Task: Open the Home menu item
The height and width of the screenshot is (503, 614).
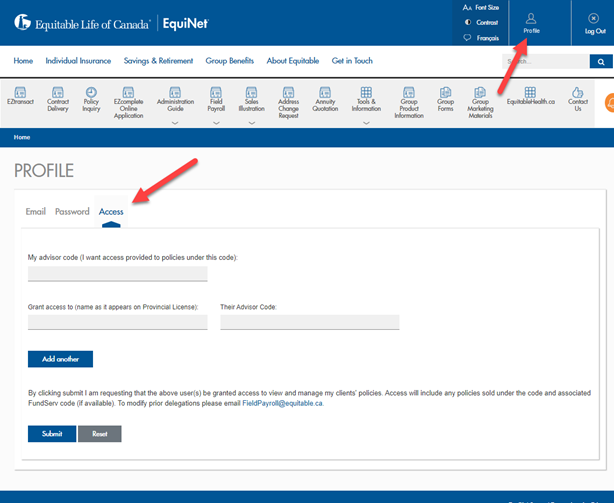Action: tap(23, 61)
